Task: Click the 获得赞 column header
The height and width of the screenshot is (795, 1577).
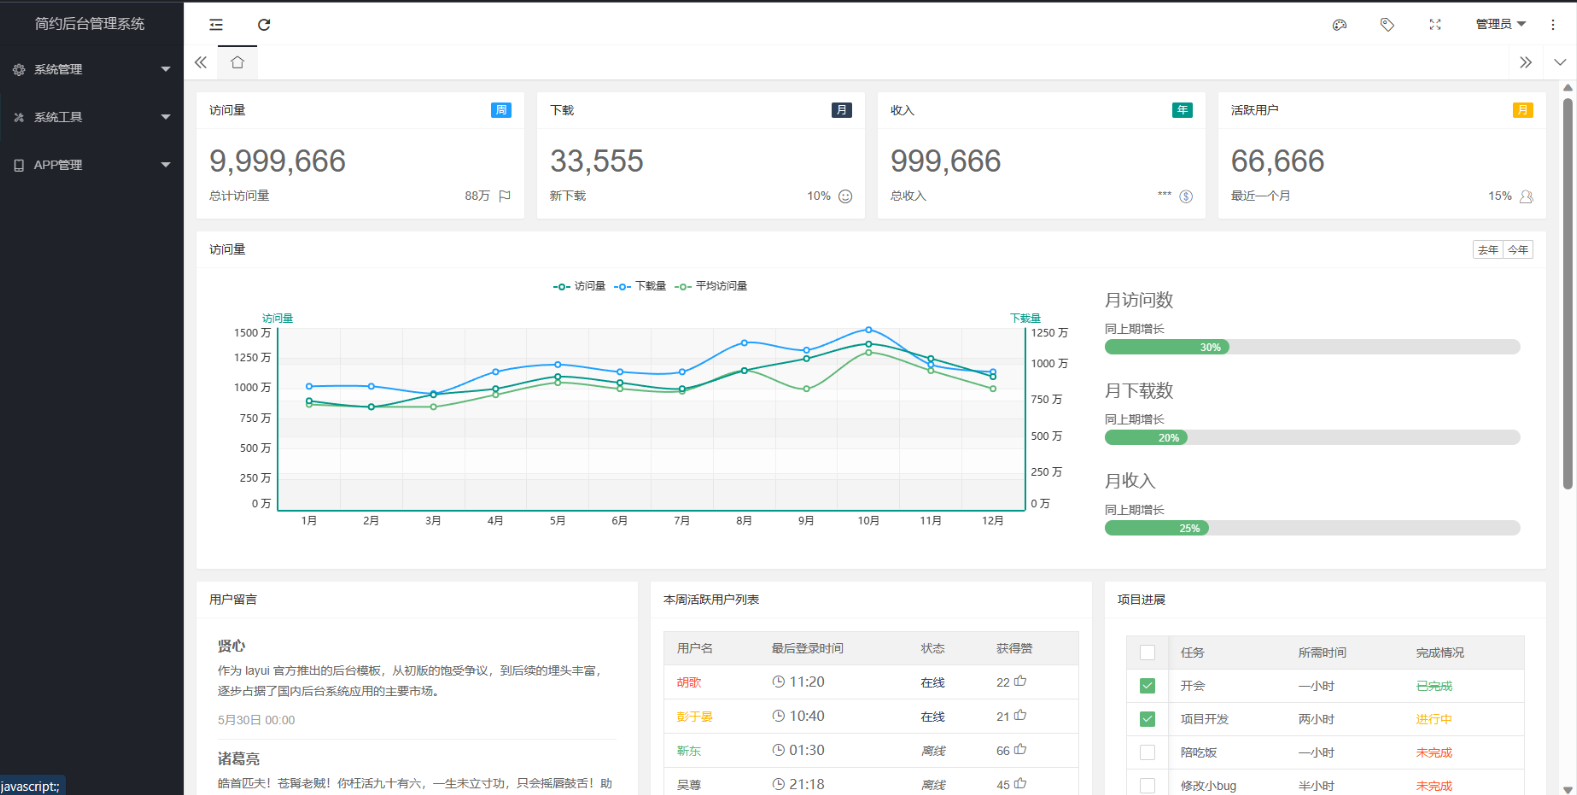Action: (x=1014, y=648)
